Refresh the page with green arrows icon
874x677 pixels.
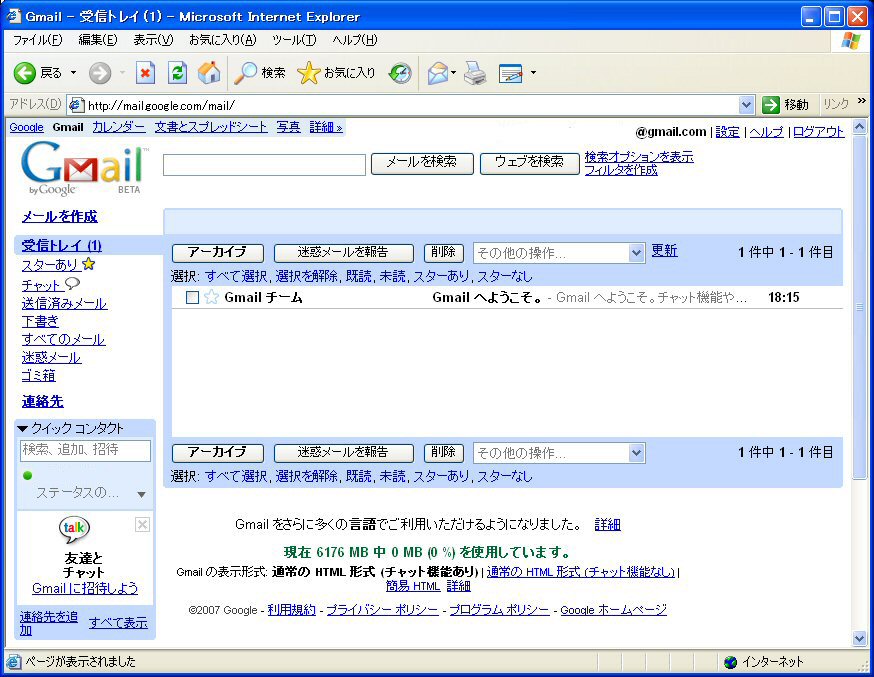pyautogui.click(x=177, y=73)
